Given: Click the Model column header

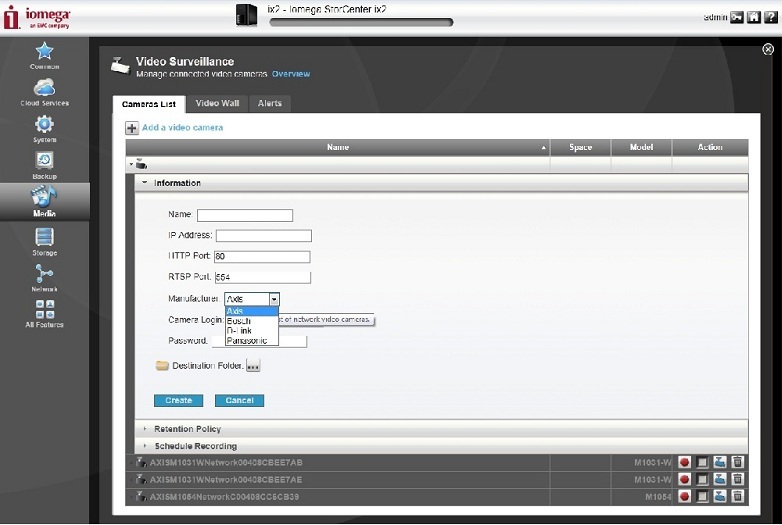Looking at the screenshot, I should click(x=641, y=147).
